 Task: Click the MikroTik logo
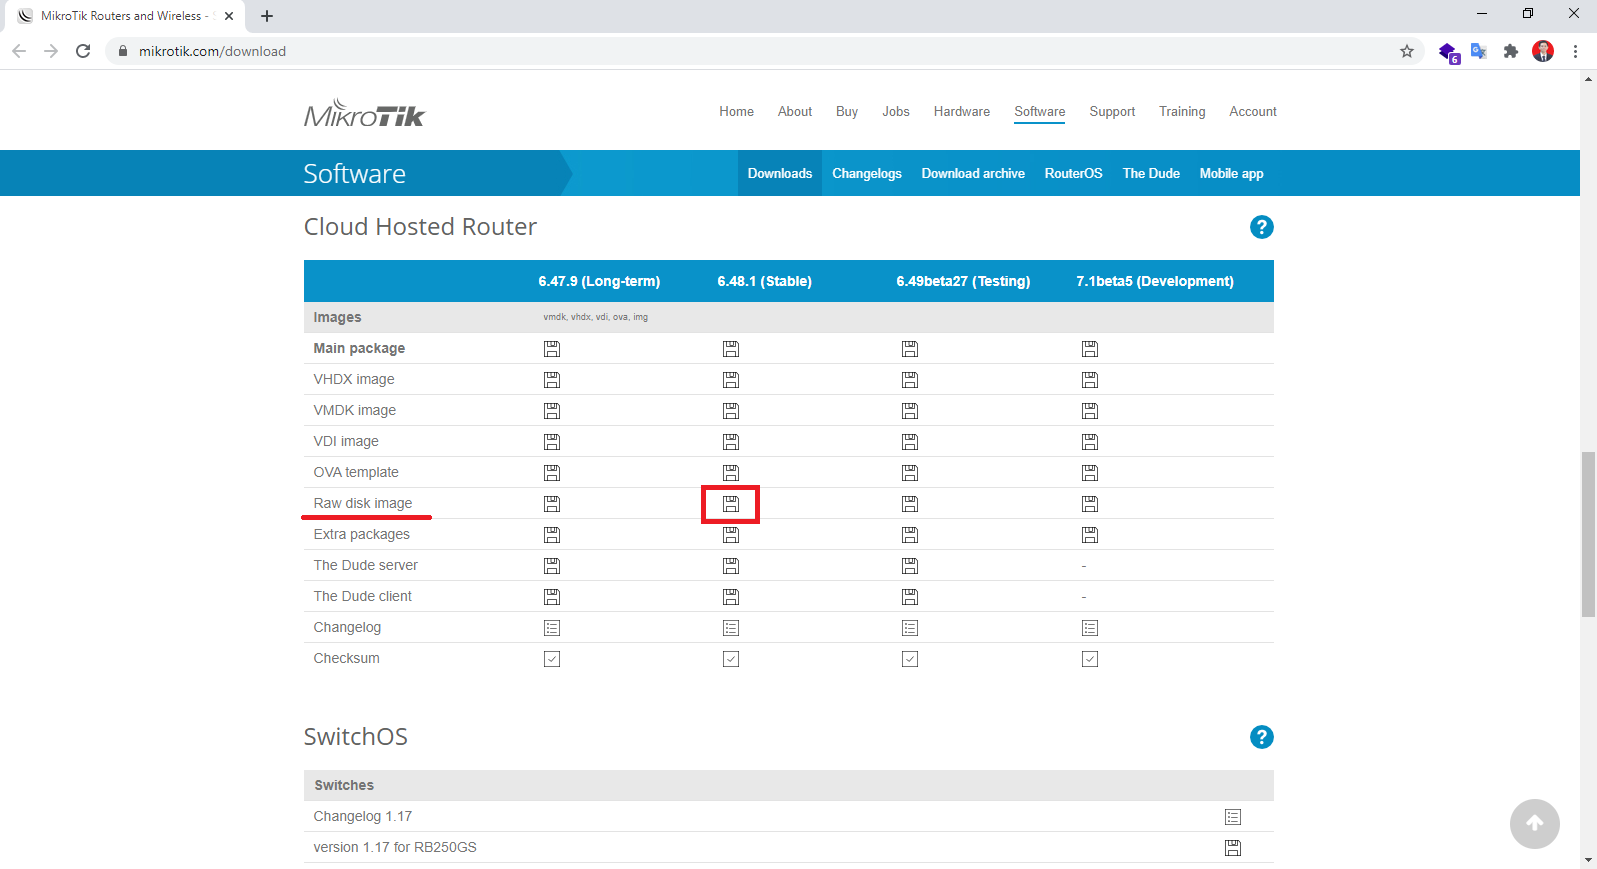pos(365,113)
